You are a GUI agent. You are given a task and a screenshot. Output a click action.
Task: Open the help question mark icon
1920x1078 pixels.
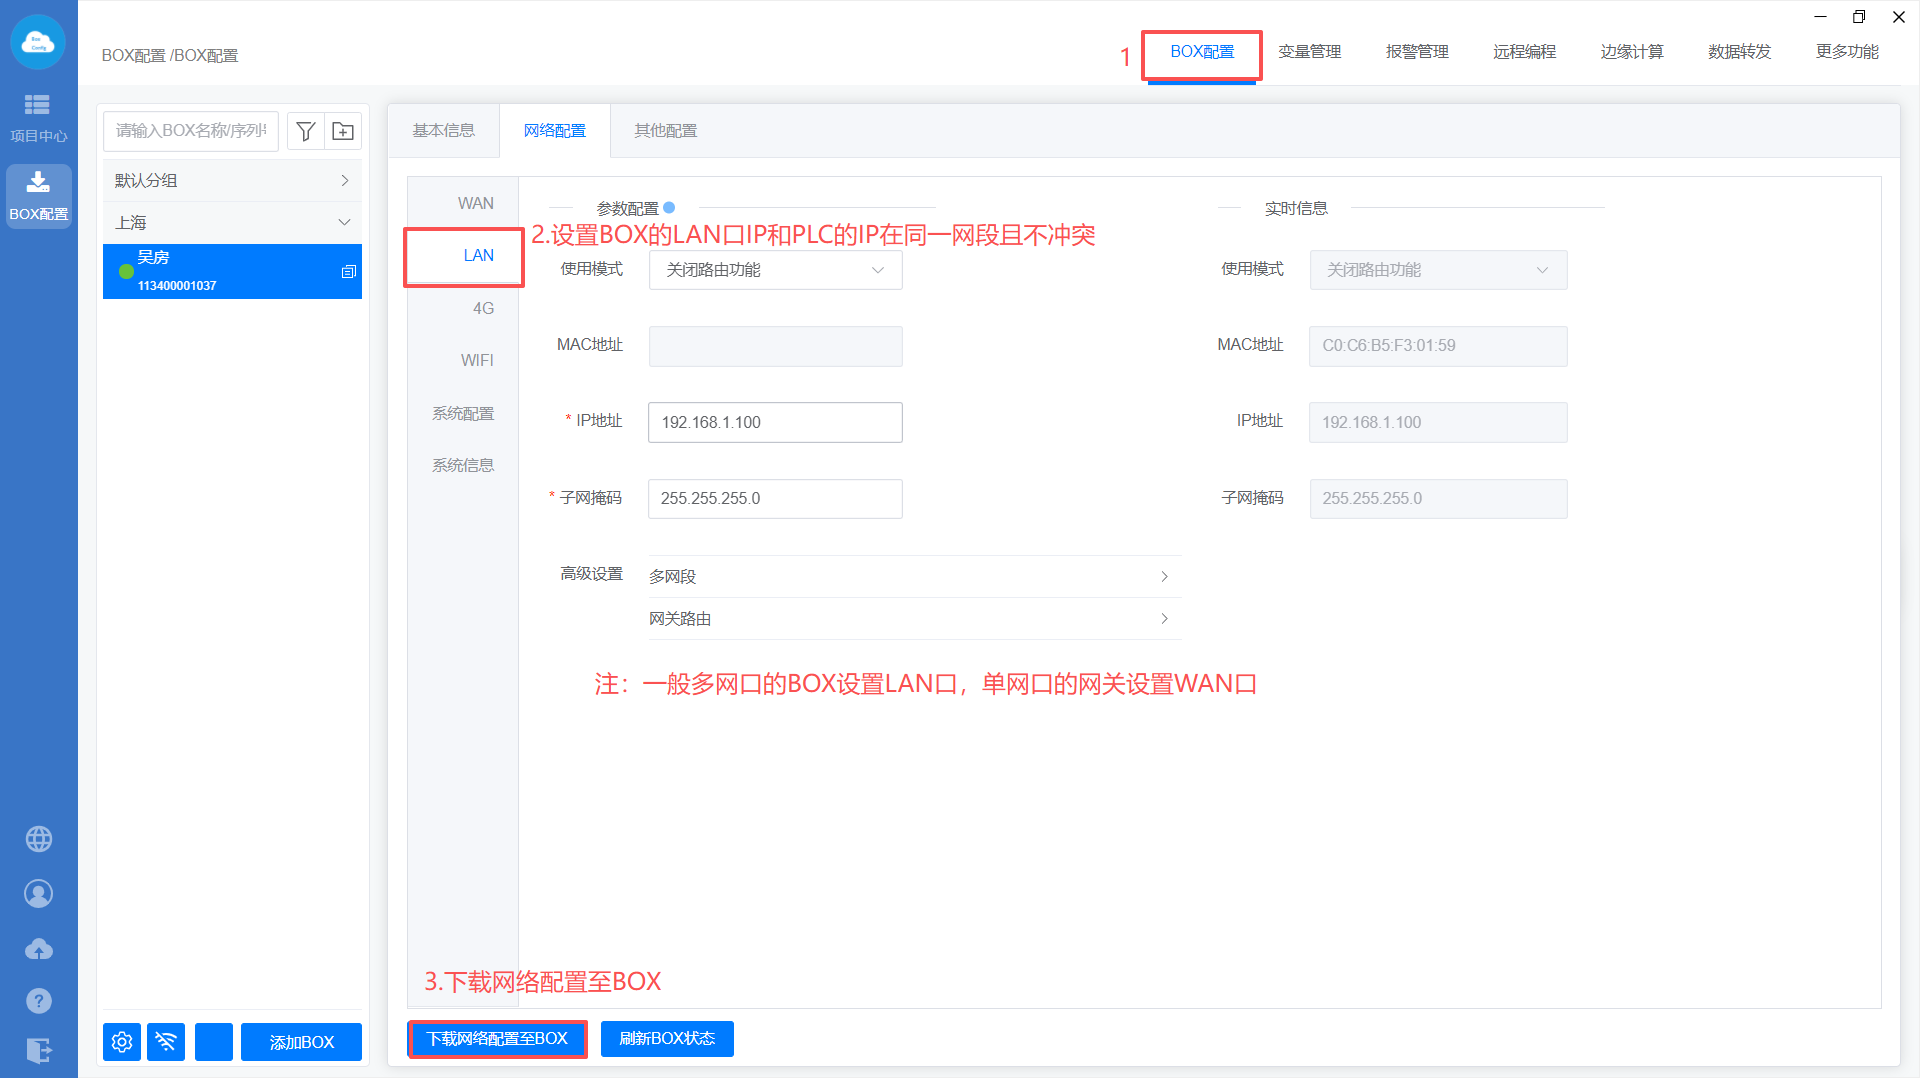(x=39, y=1000)
